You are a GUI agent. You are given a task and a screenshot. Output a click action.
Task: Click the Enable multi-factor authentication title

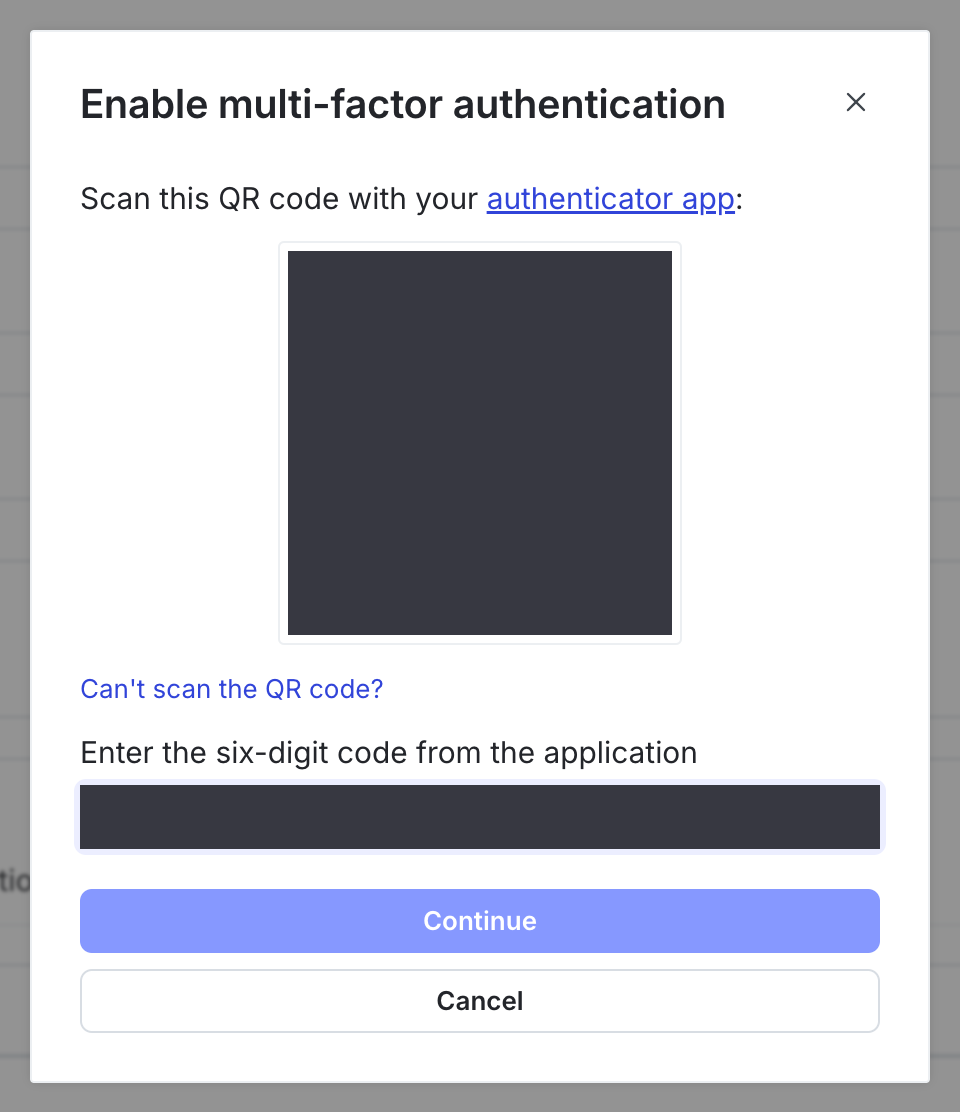pyautogui.click(x=402, y=104)
